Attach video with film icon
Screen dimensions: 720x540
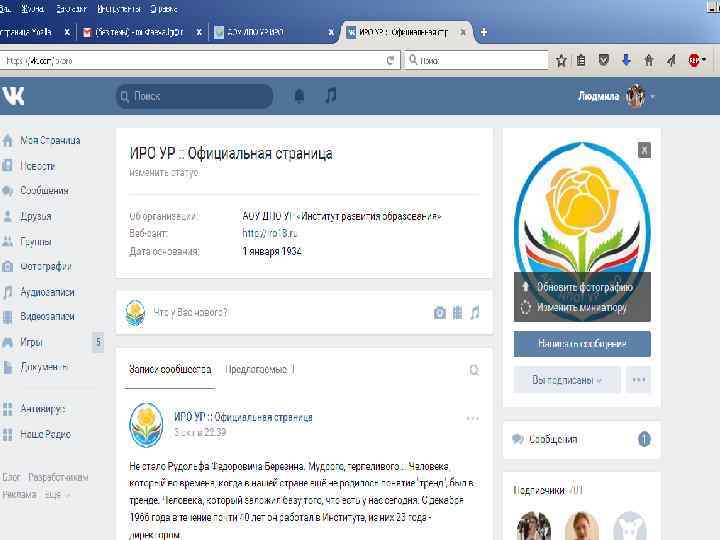tap(457, 313)
